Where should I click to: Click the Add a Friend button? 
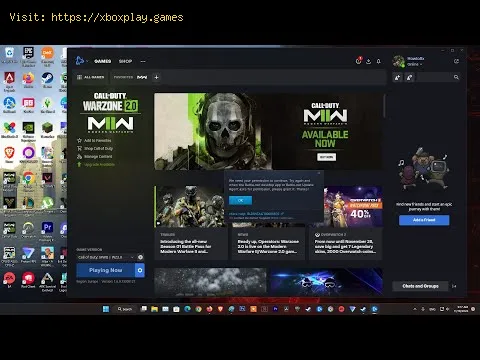pyautogui.click(x=424, y=220)
